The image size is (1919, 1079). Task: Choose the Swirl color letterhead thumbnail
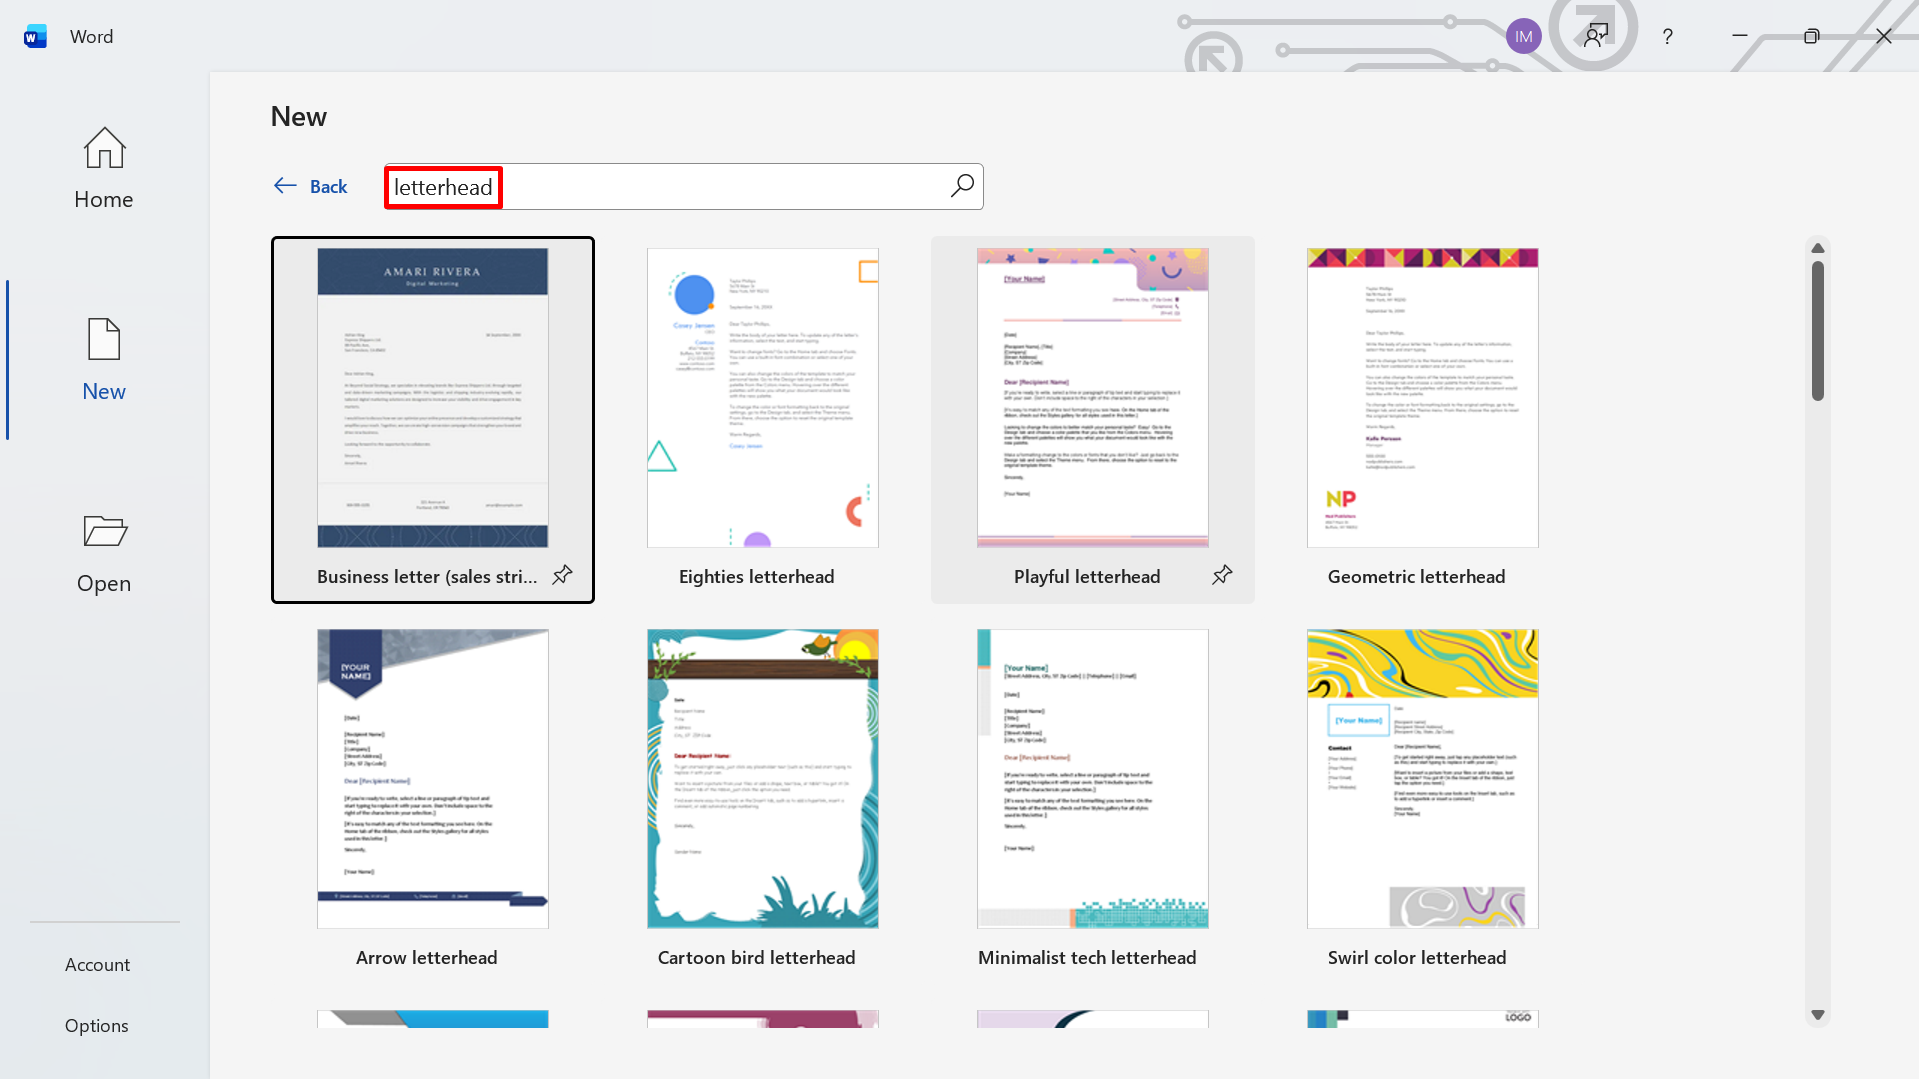1423,779
